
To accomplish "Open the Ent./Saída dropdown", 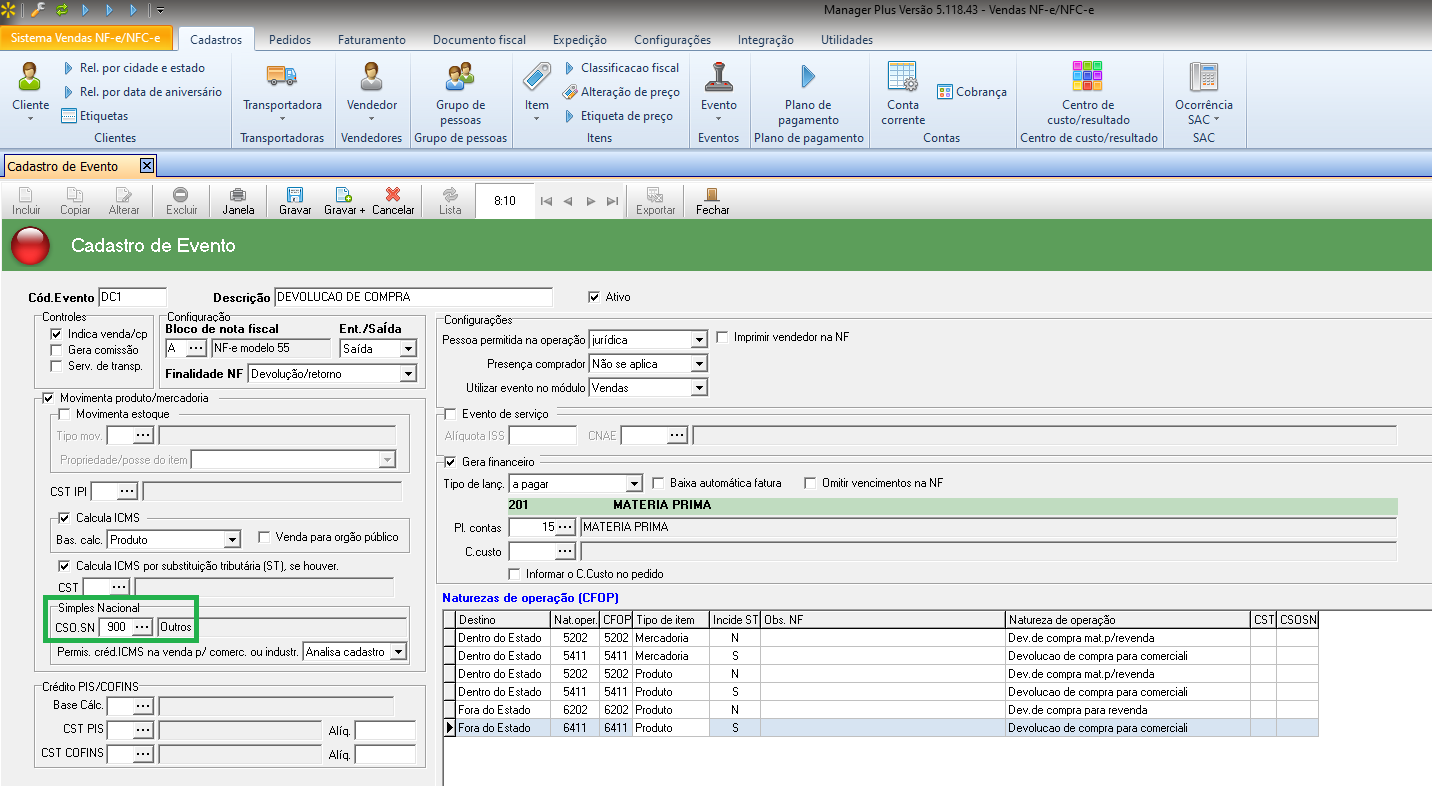I will [x=407, y=349].
